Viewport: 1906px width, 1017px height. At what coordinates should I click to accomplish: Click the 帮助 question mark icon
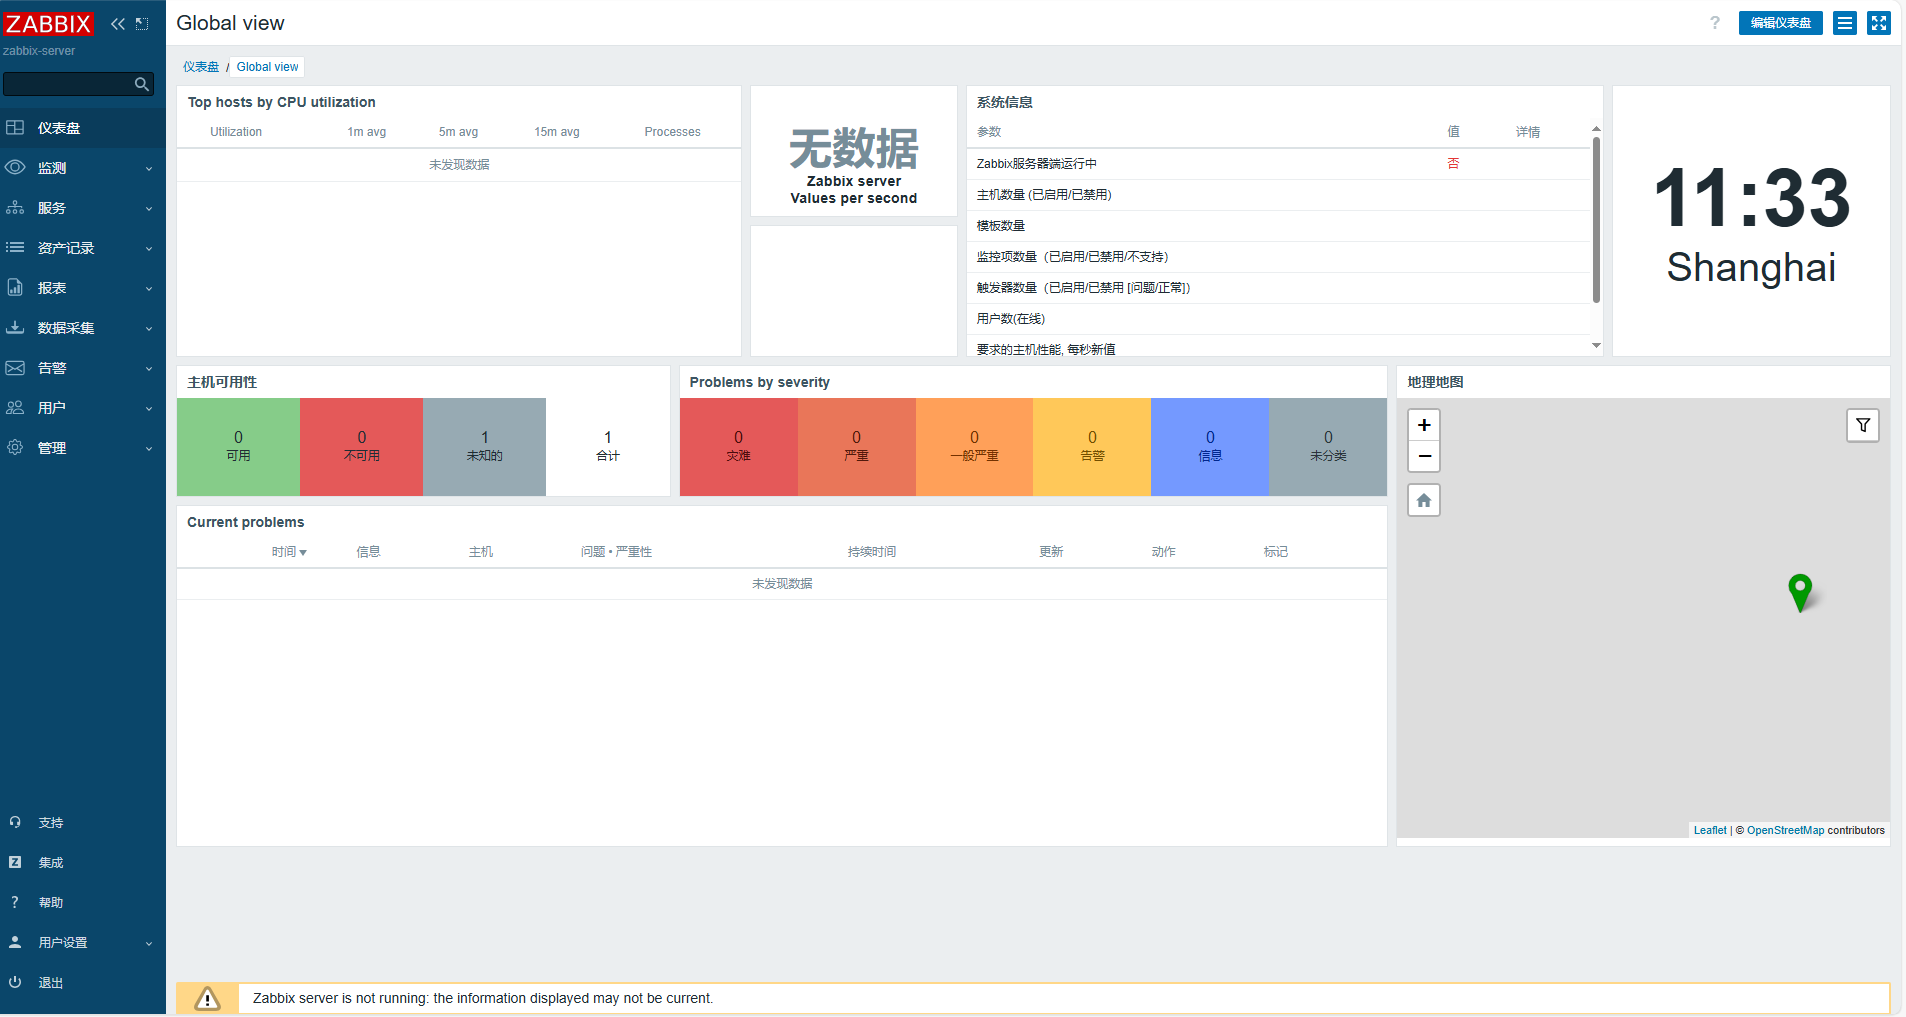[15, 902]
